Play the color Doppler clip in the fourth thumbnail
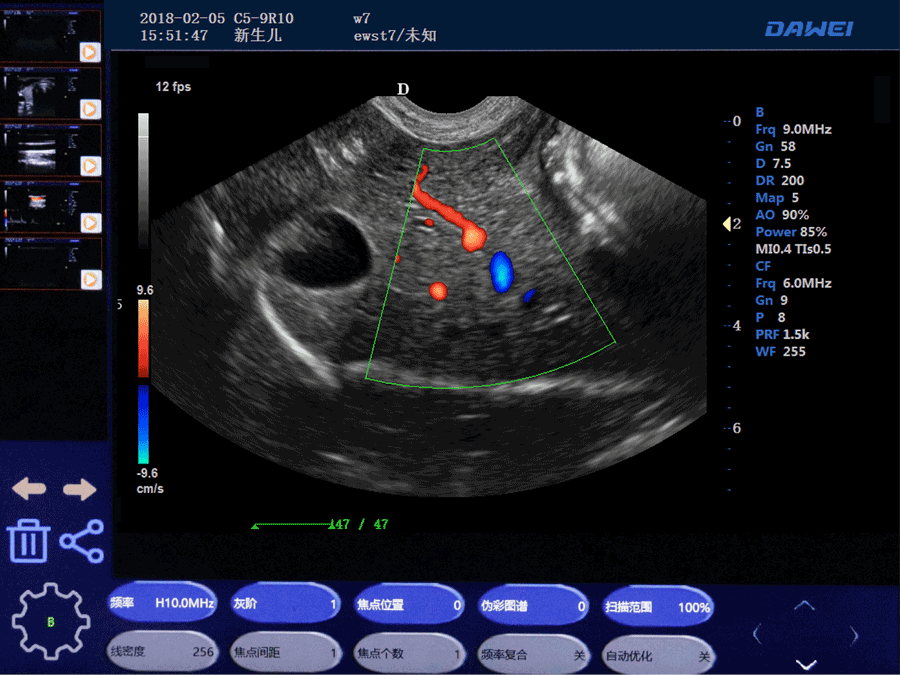 89,223
